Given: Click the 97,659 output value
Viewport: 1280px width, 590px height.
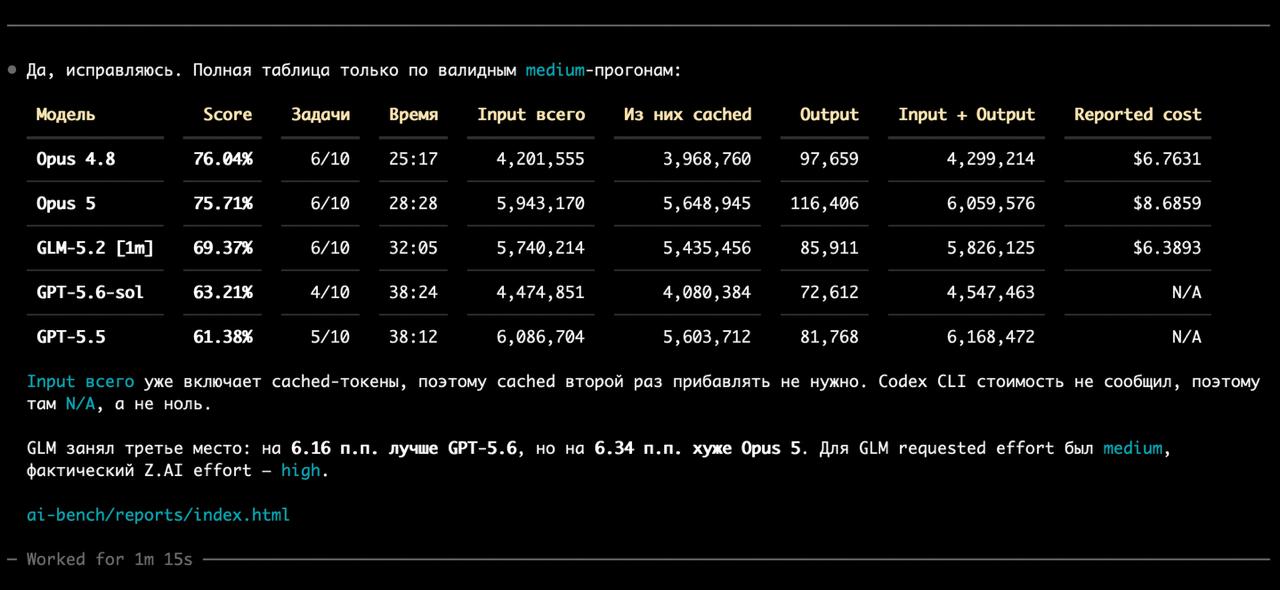Looking at the screenshot, I should pos(830,158).
